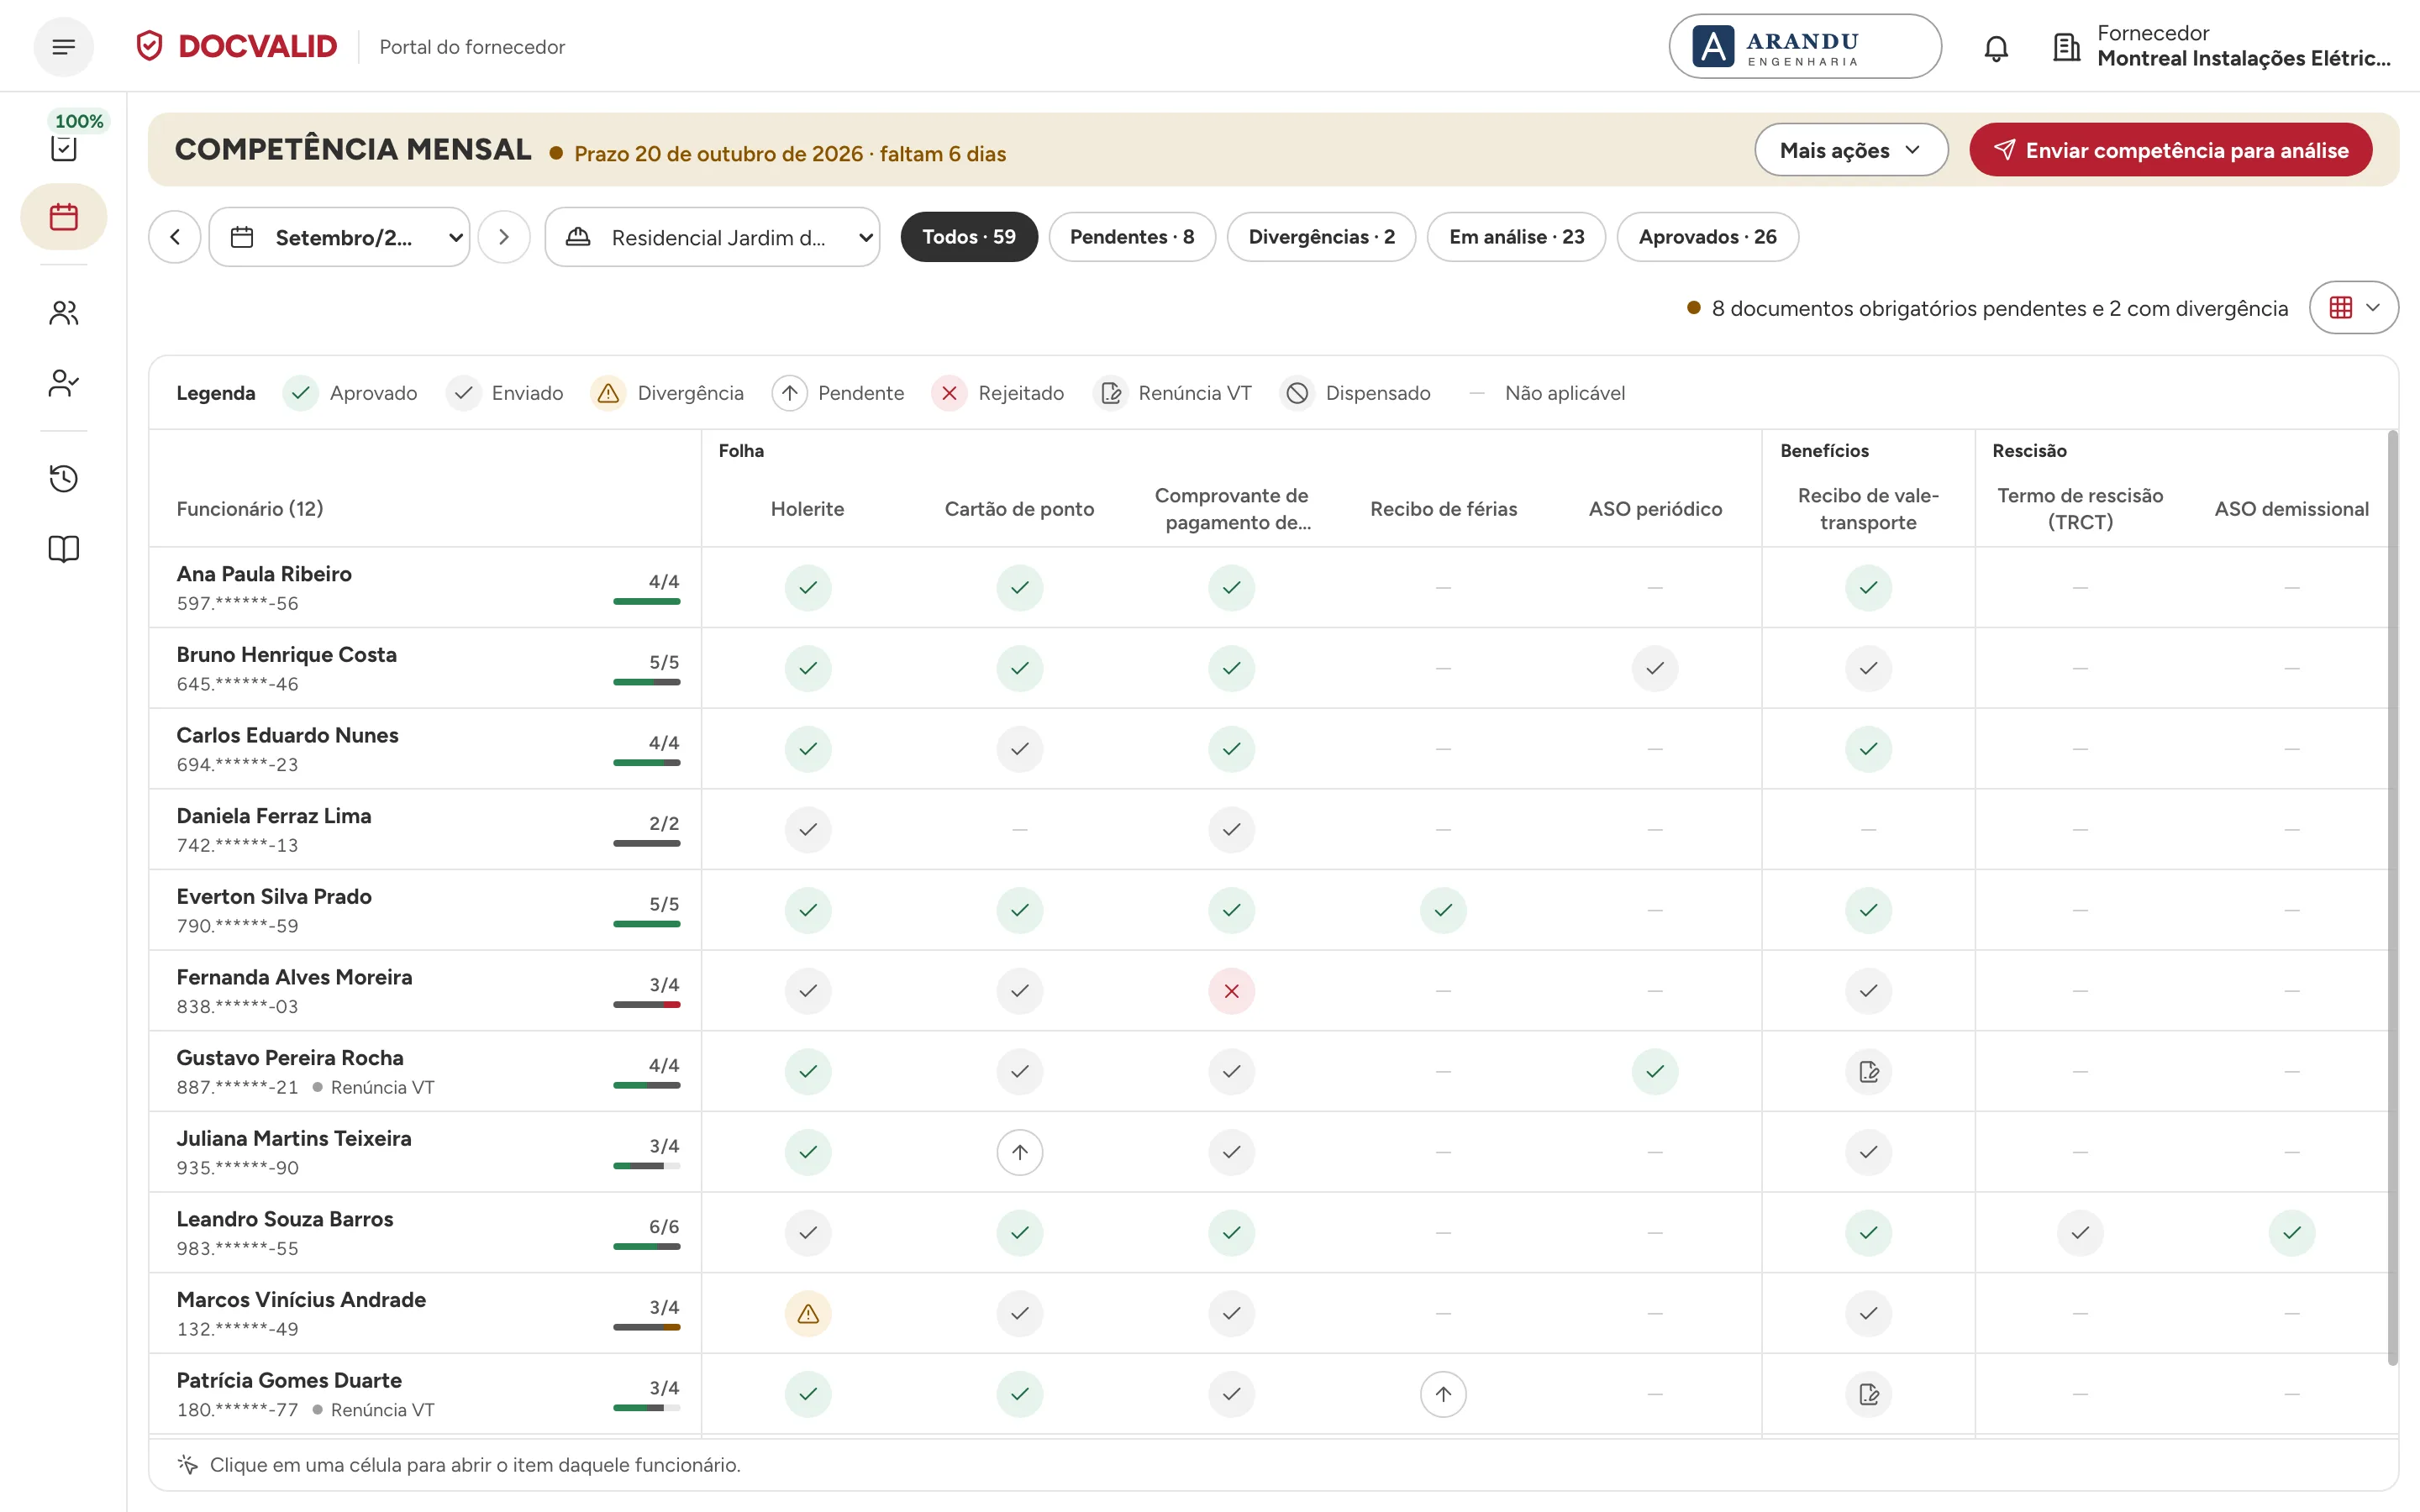Open Leandro Souza Barros's termo de rescisão cell

coord(2080,1233)
